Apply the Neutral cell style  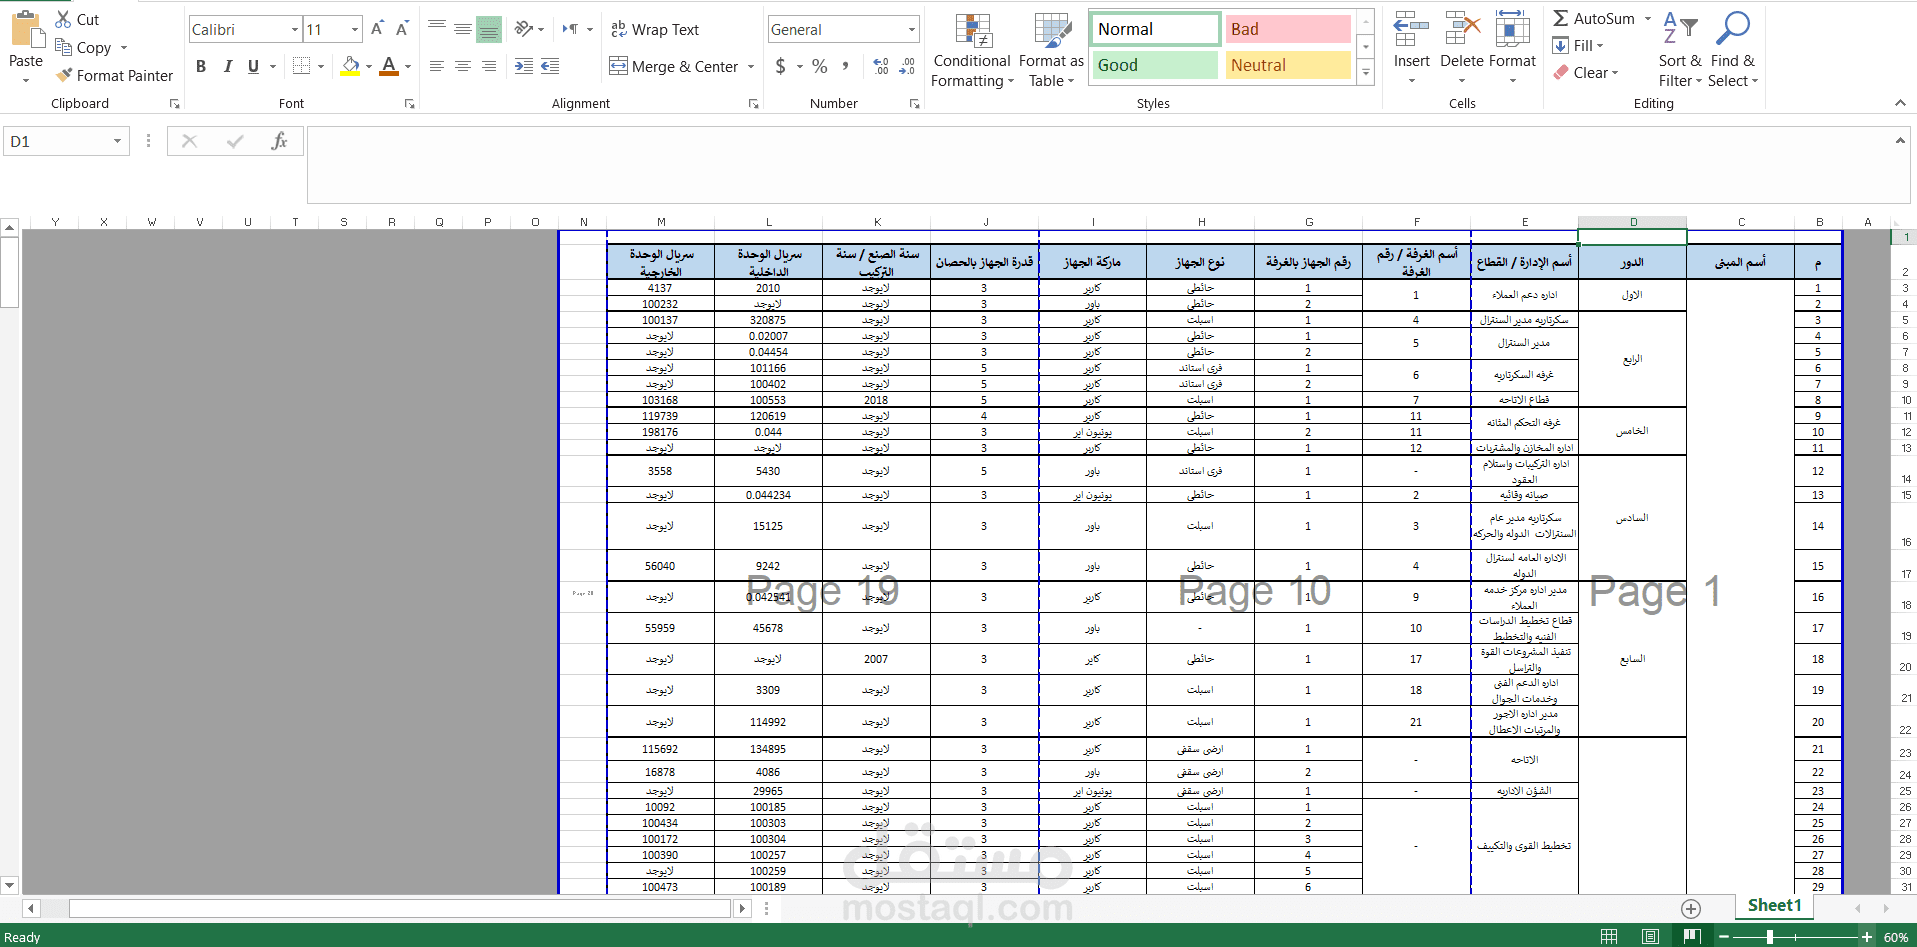pyautogui.click(x=1288, y=65)
